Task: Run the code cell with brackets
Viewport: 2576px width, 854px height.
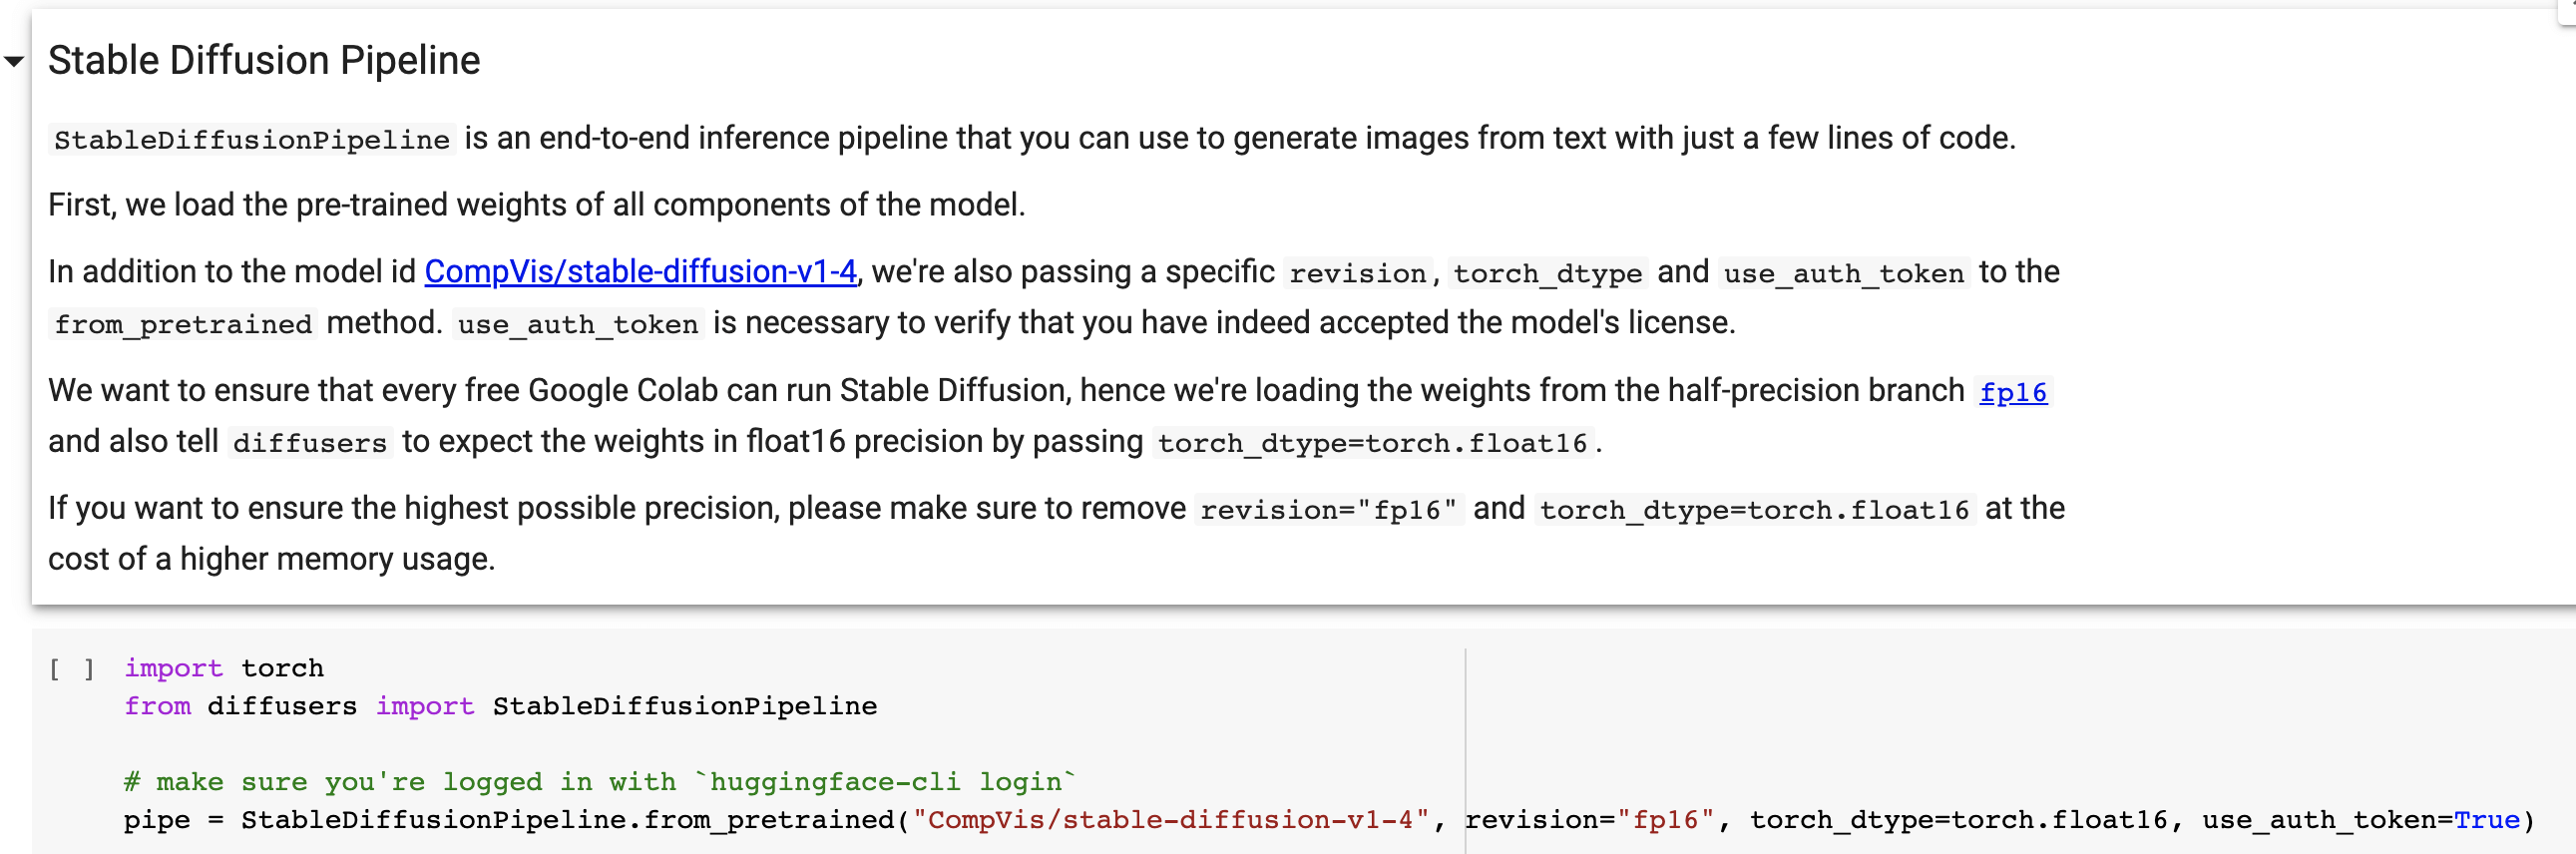Action: pyautogui.click(x=72, y=669)
